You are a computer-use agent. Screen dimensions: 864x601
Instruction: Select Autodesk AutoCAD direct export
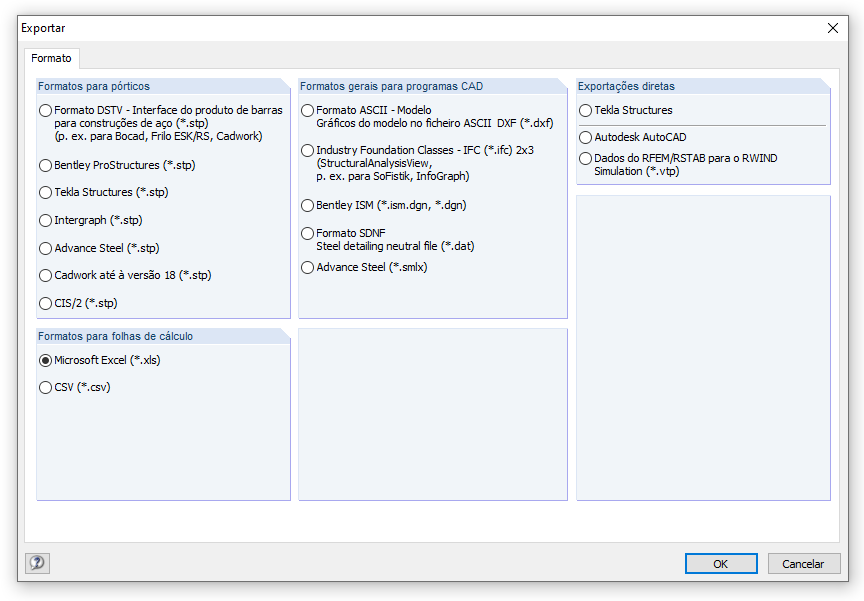click(583, 138)
